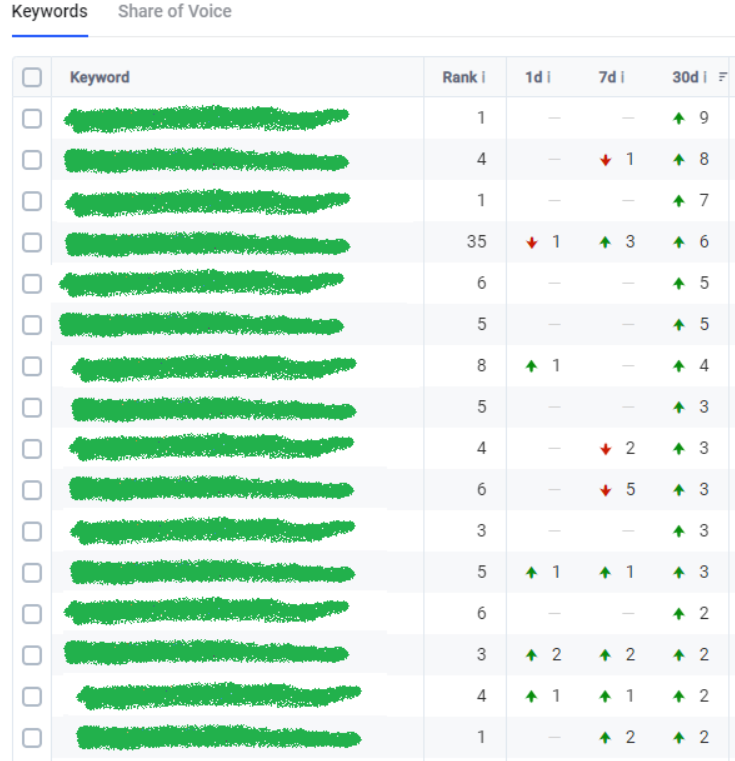This screenshot has height=761, width=735.
Task: Tick the select-all checkbox in the table header
Action: click(x=32, y=77)
